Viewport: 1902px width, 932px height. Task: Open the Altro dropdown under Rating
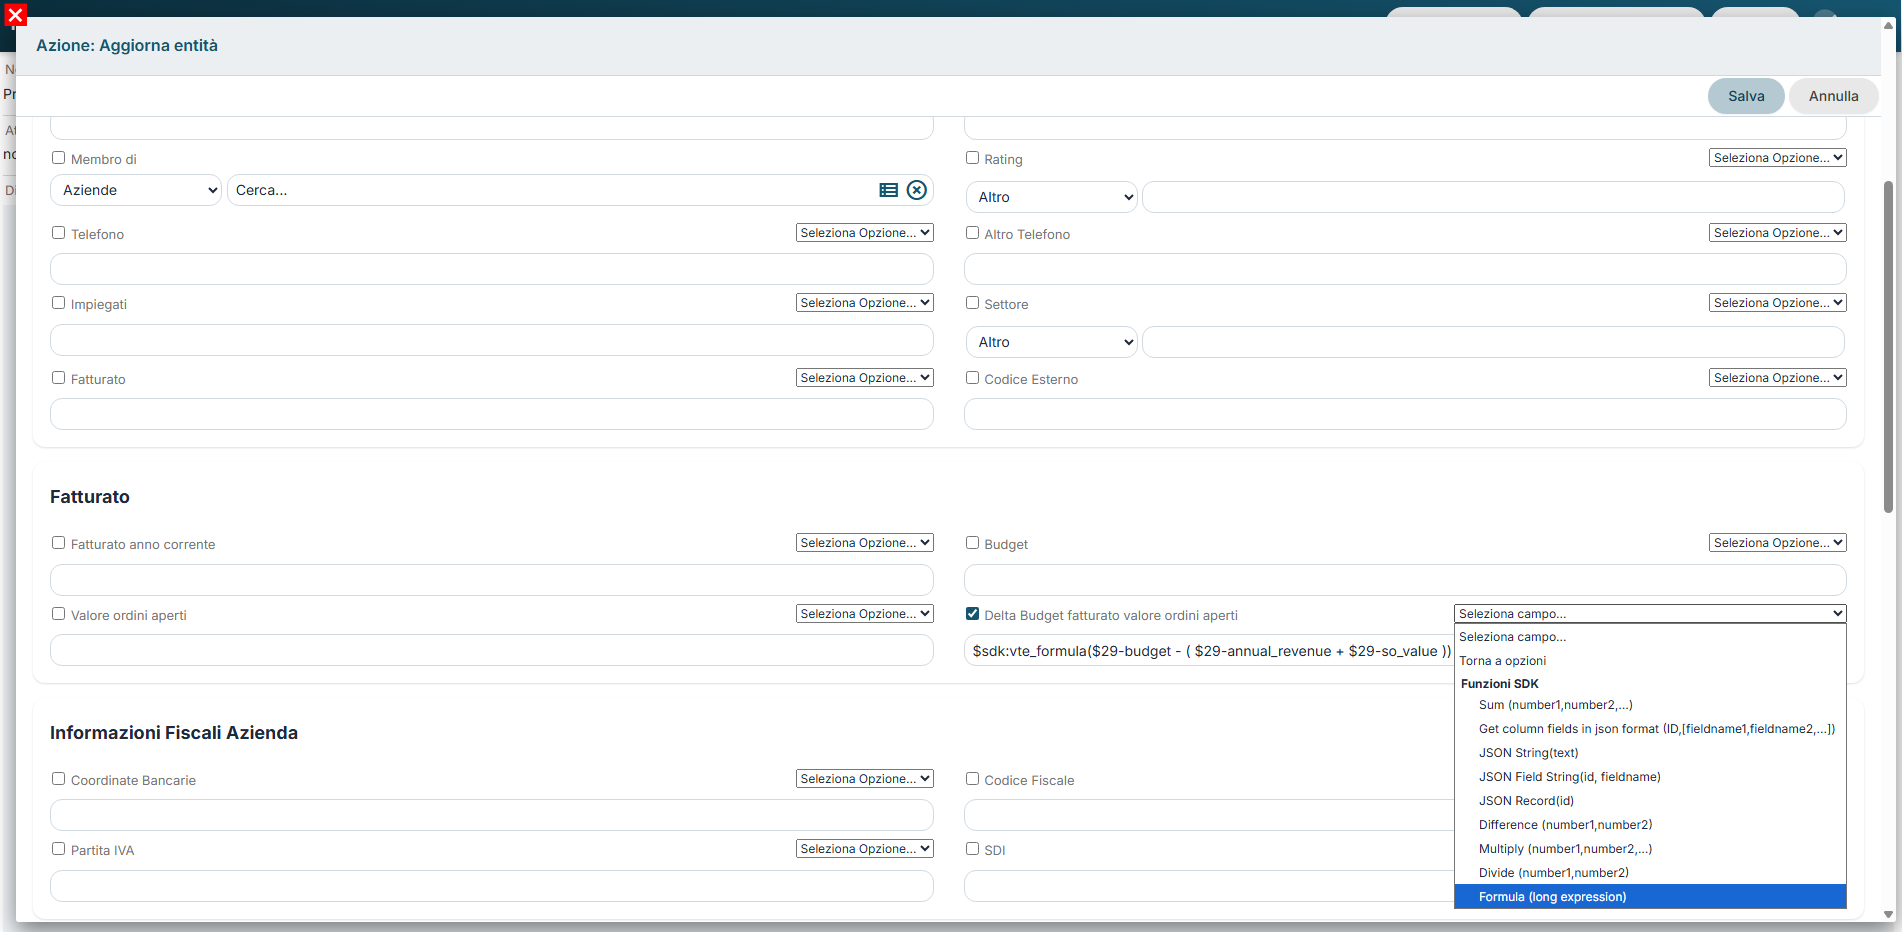[x=1051, y=197]
